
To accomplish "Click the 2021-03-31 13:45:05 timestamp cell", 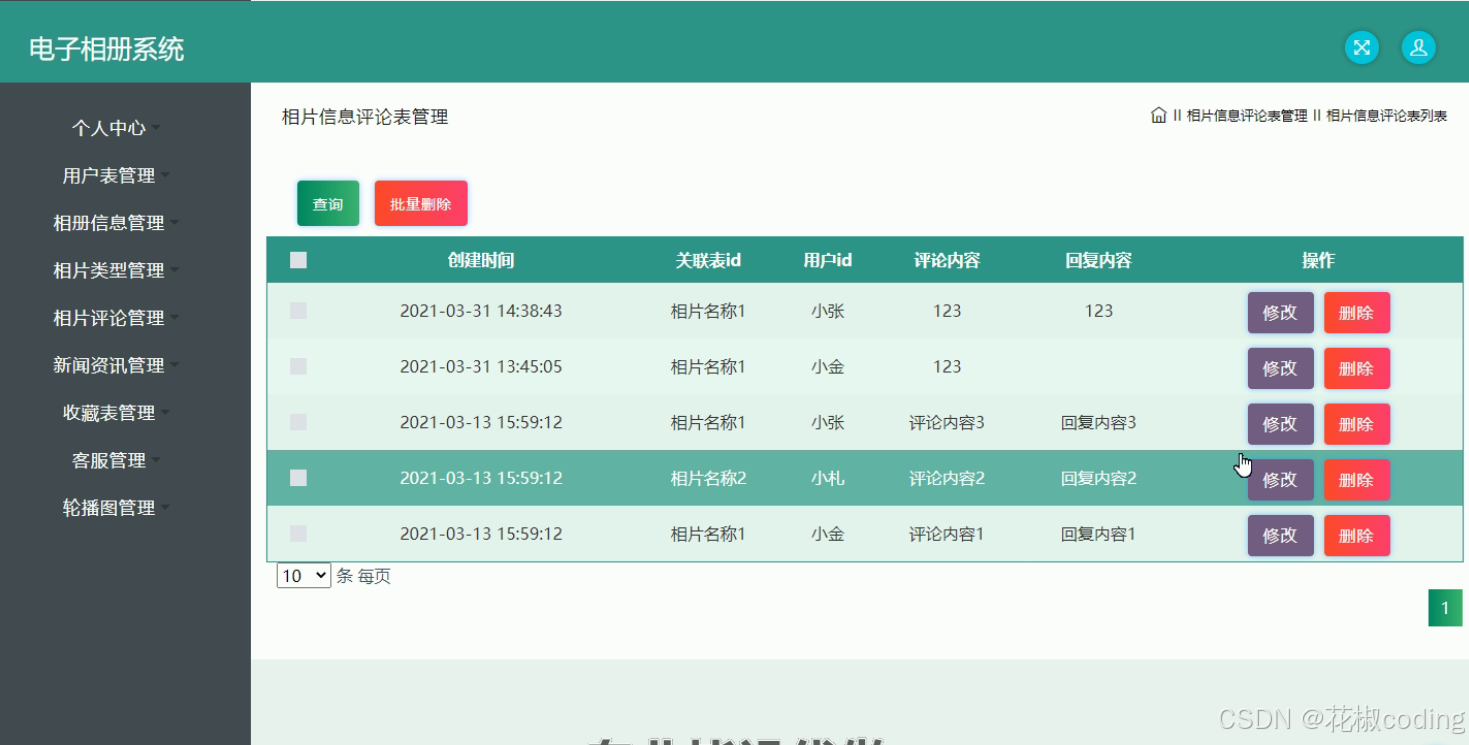I will click(481, 367).
